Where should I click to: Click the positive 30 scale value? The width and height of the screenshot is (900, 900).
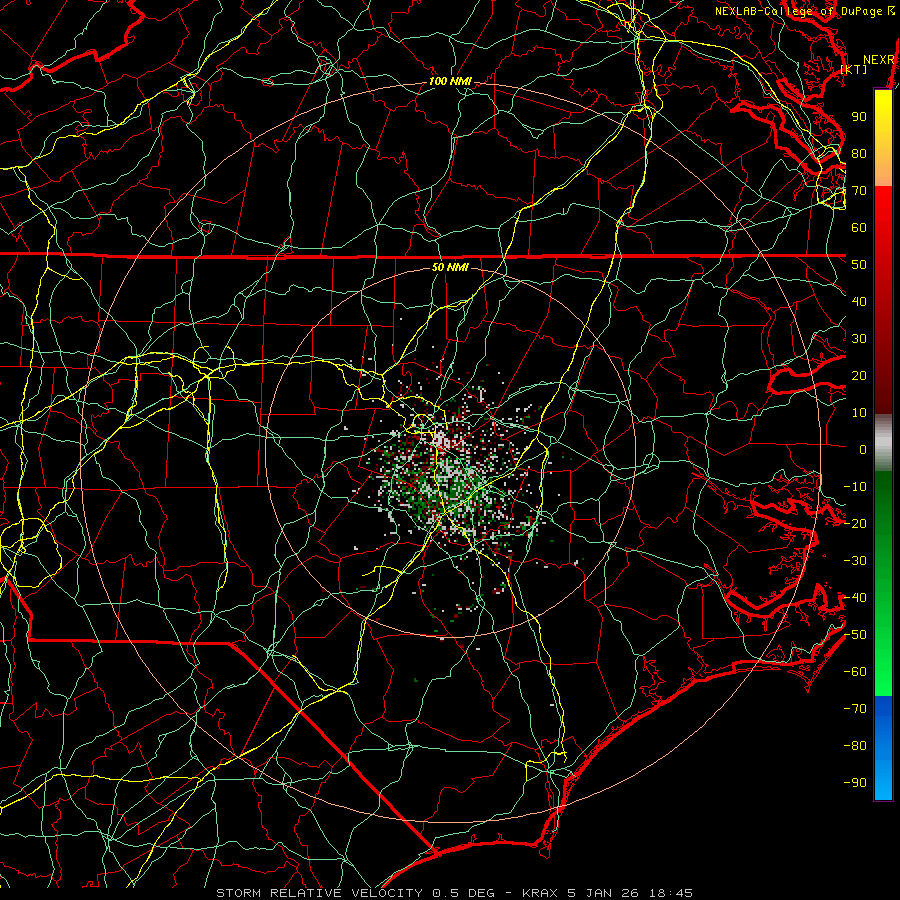click(x=859, y=339)
